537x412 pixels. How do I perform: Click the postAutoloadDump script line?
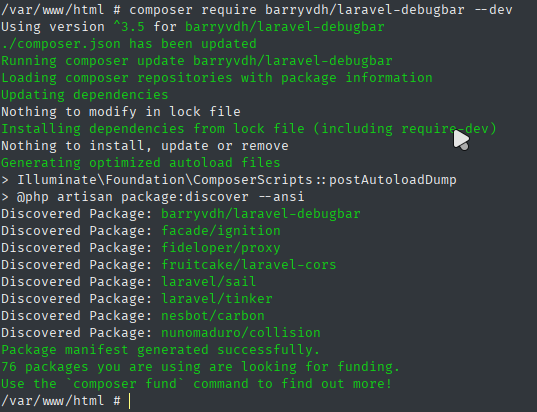pos(229,180)
